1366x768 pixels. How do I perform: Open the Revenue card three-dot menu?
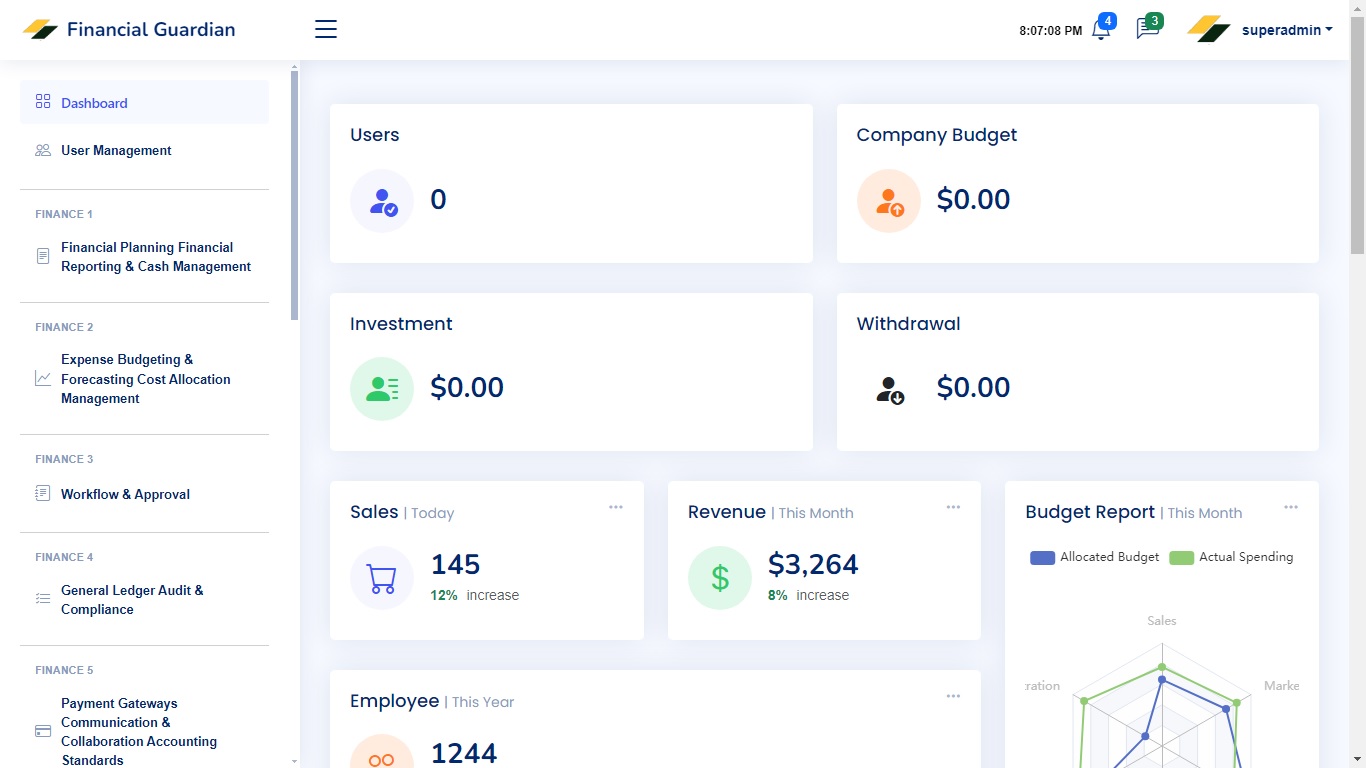(953, 508)
